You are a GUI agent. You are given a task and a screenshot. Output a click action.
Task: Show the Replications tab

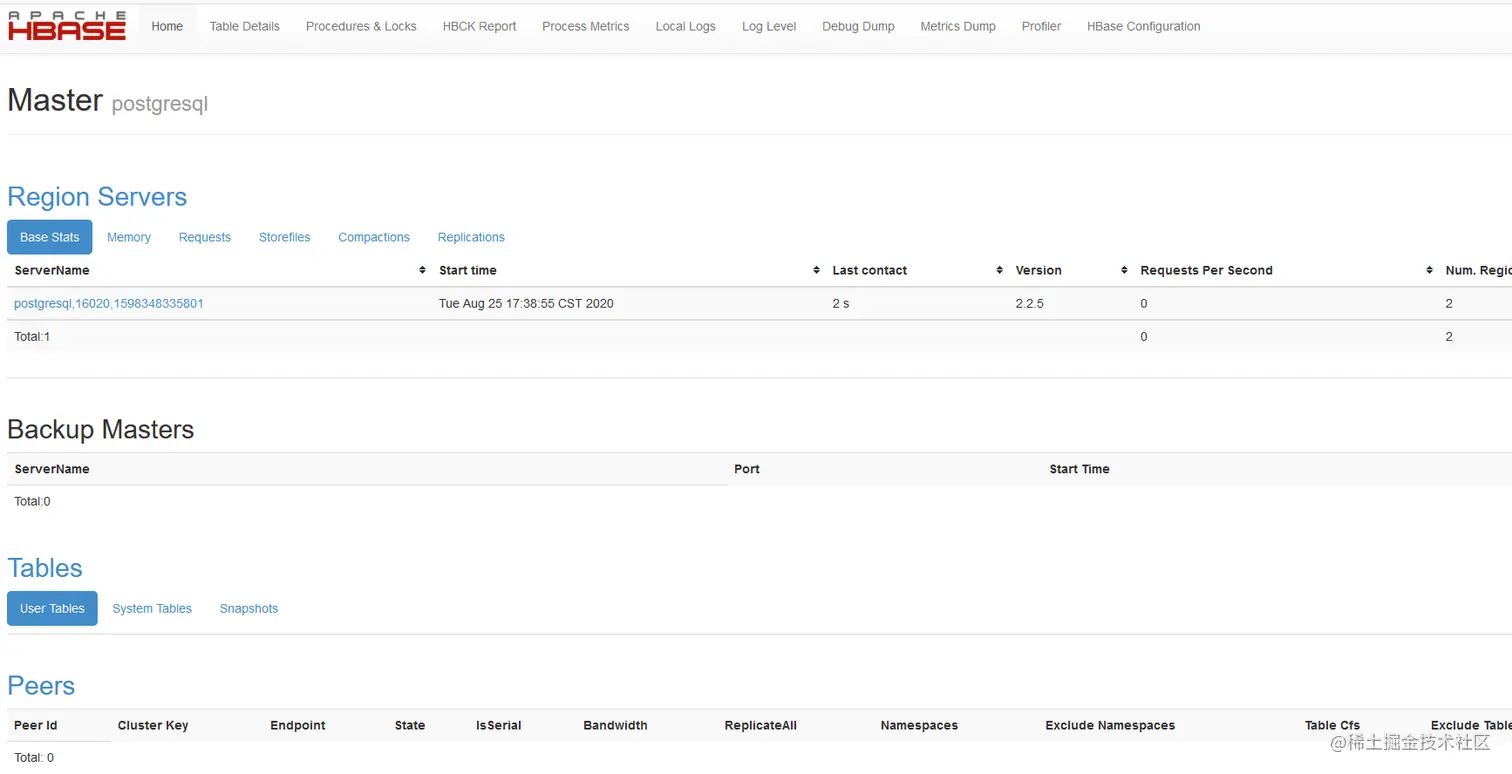[471, 237]
